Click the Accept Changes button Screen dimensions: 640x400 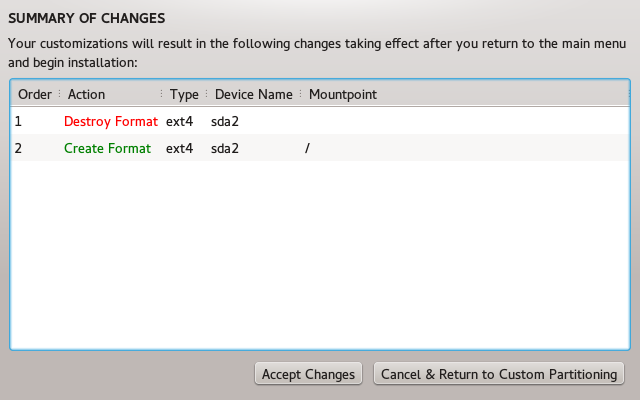coord(308,374)
